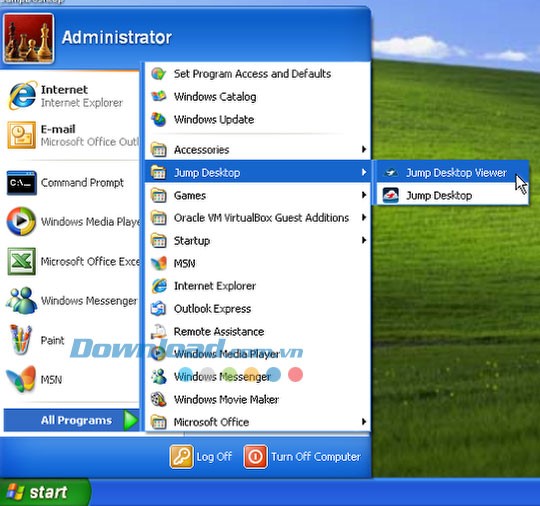The width and height of the screenshot is (540, 506).
Task: Click the Log Off key icon
Action: click(x=181, y=456)
